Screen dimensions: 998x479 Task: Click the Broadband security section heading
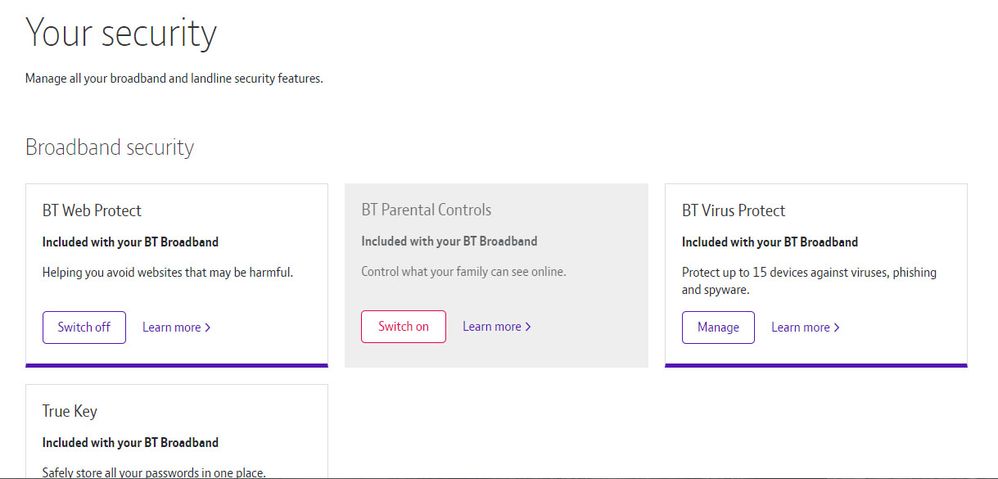click(109, 147)
